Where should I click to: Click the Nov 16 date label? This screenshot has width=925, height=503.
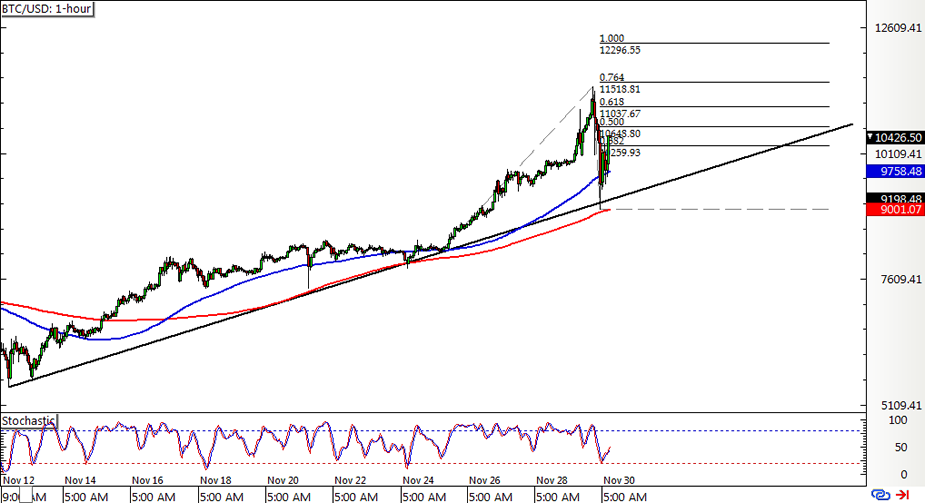pos(147,480)
